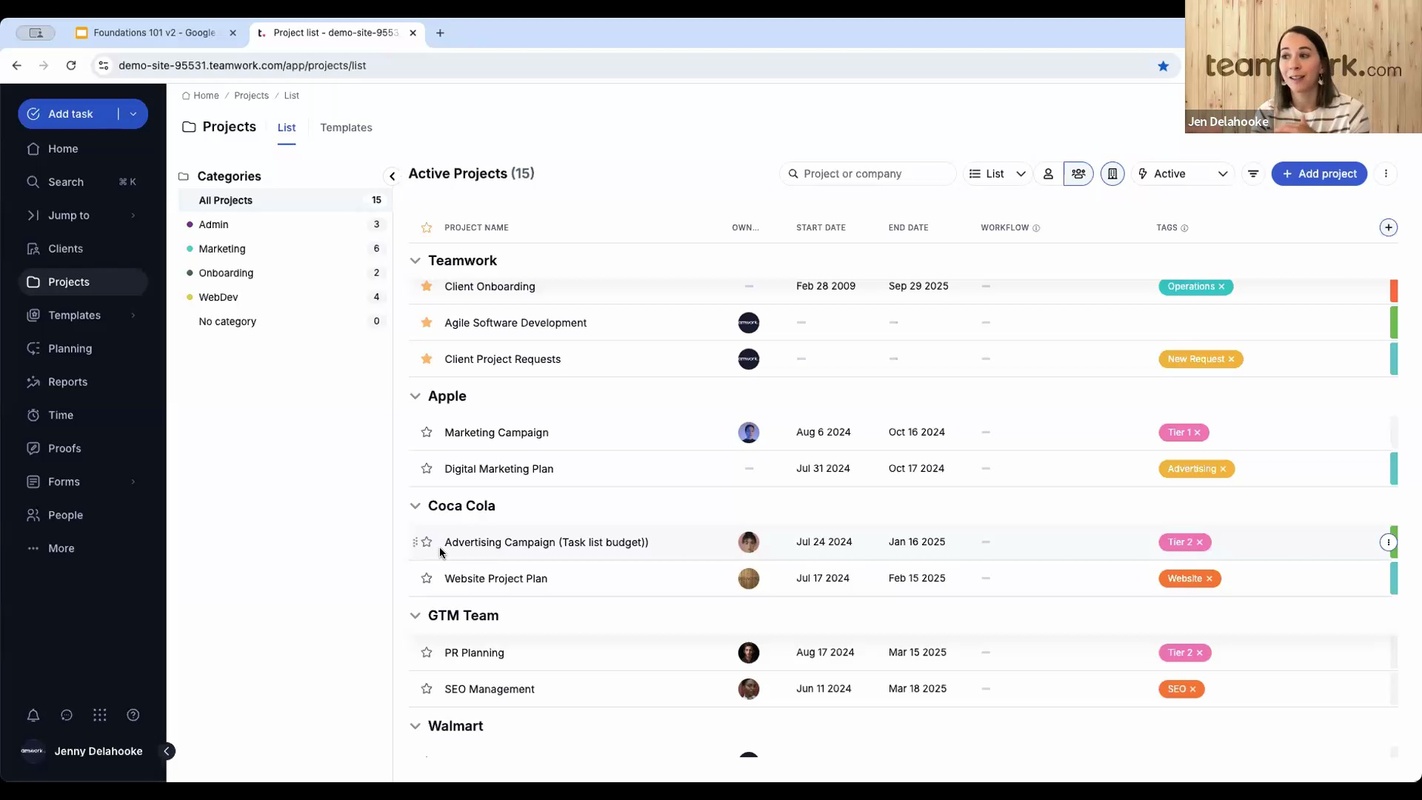Open the Website Project Plan project

[x=496, y=578]
